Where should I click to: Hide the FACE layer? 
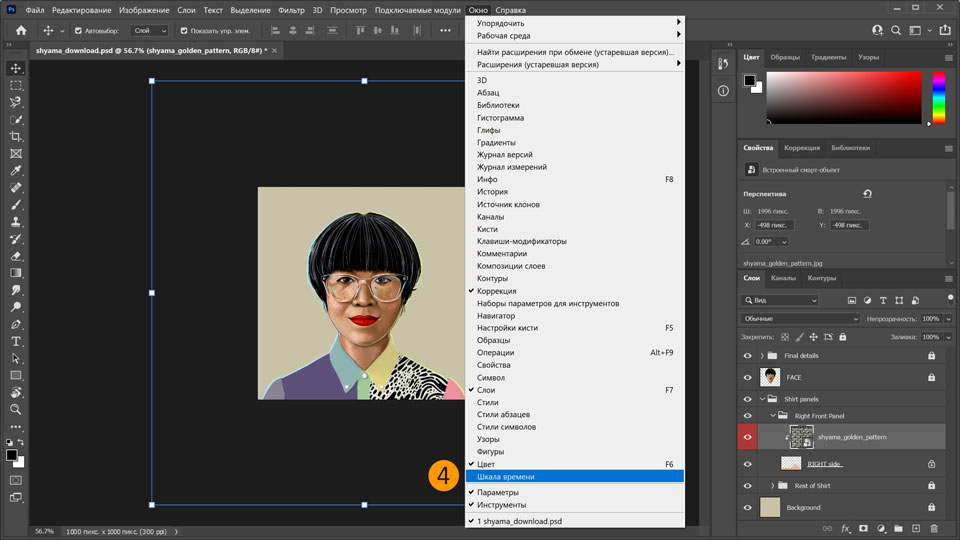pyautogui.click(x=748, y=377)
